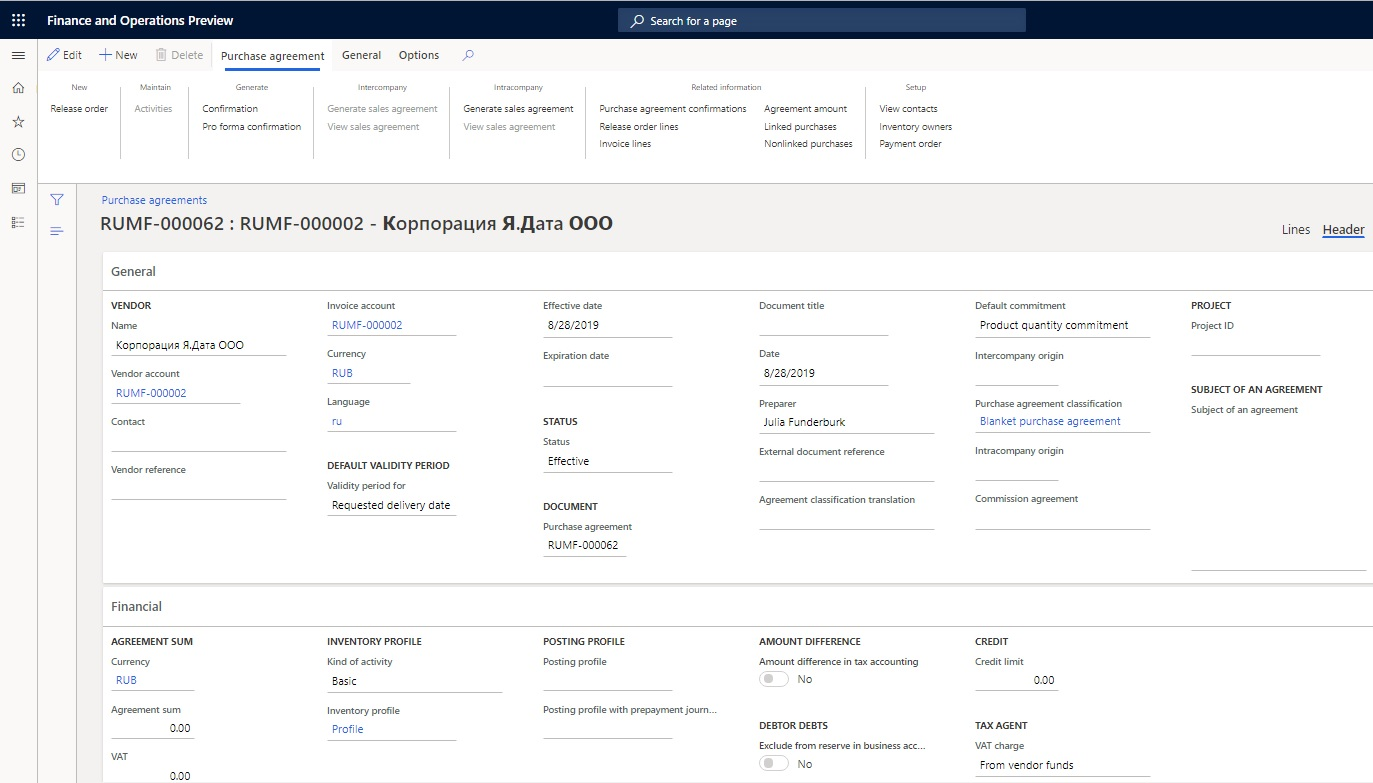This screenshot has height=783, width=1373.
Task: Open Invoice lines related information
Action: point(625,144)
